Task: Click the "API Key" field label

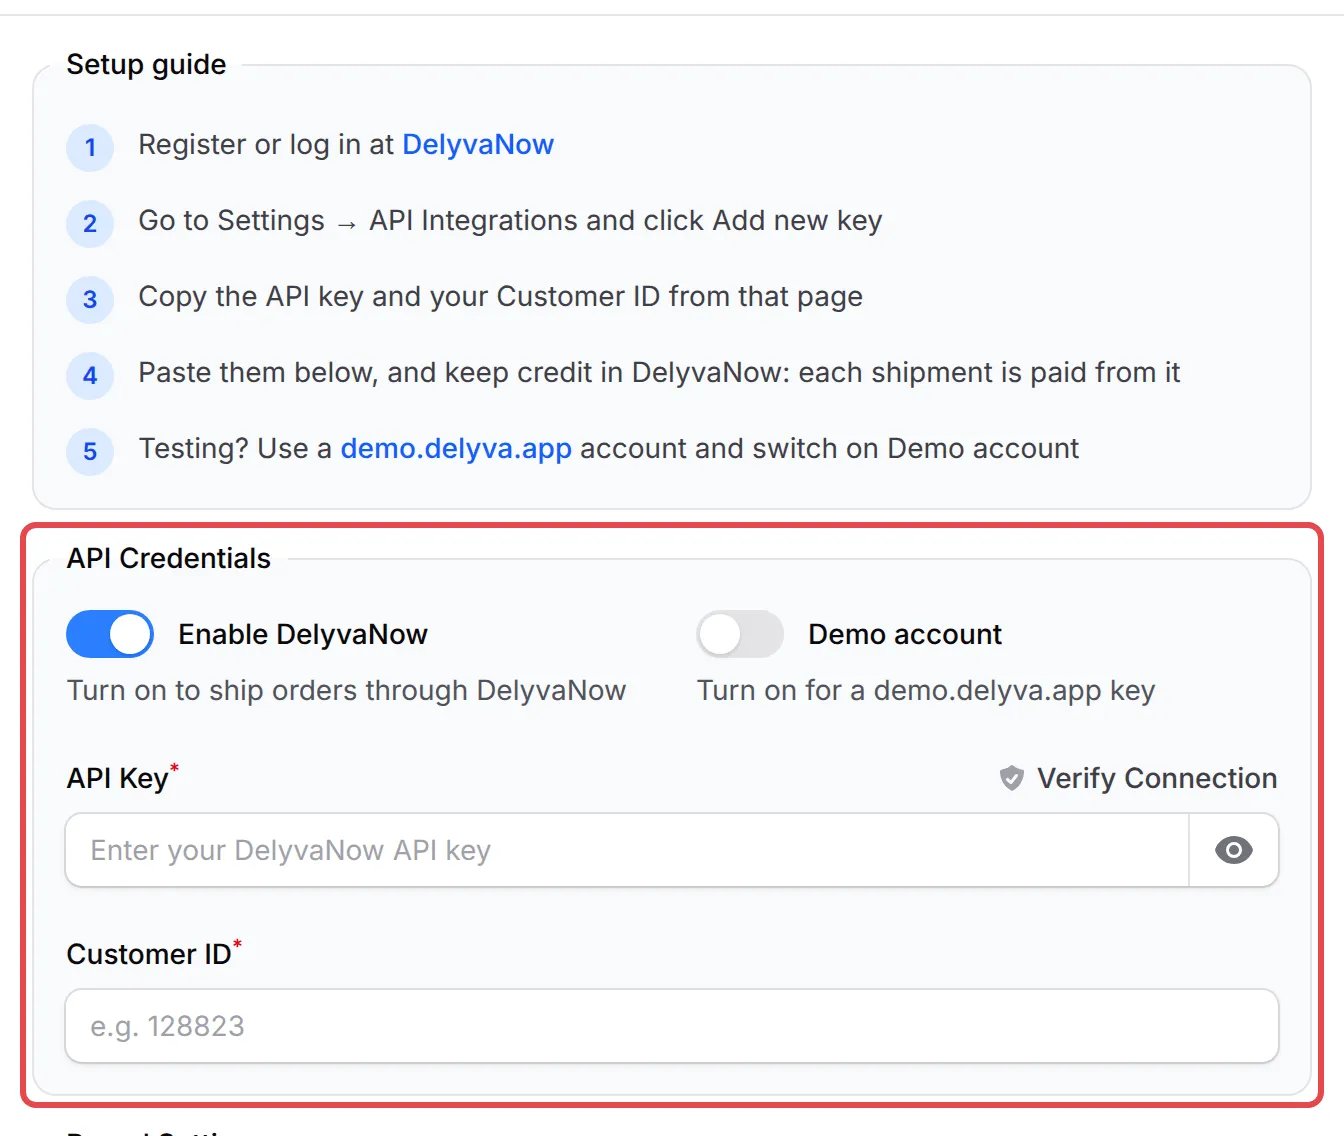Action: coord(118,778)
